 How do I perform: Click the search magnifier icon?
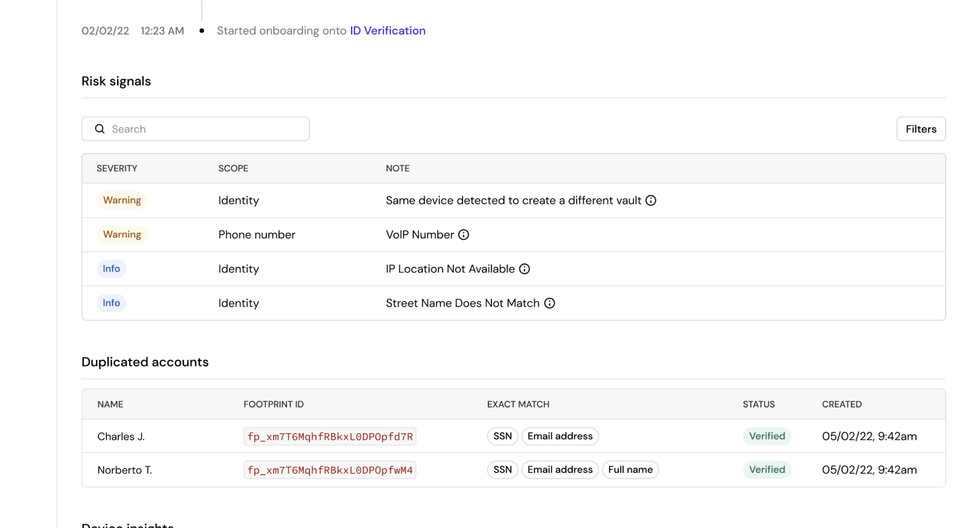100,129
